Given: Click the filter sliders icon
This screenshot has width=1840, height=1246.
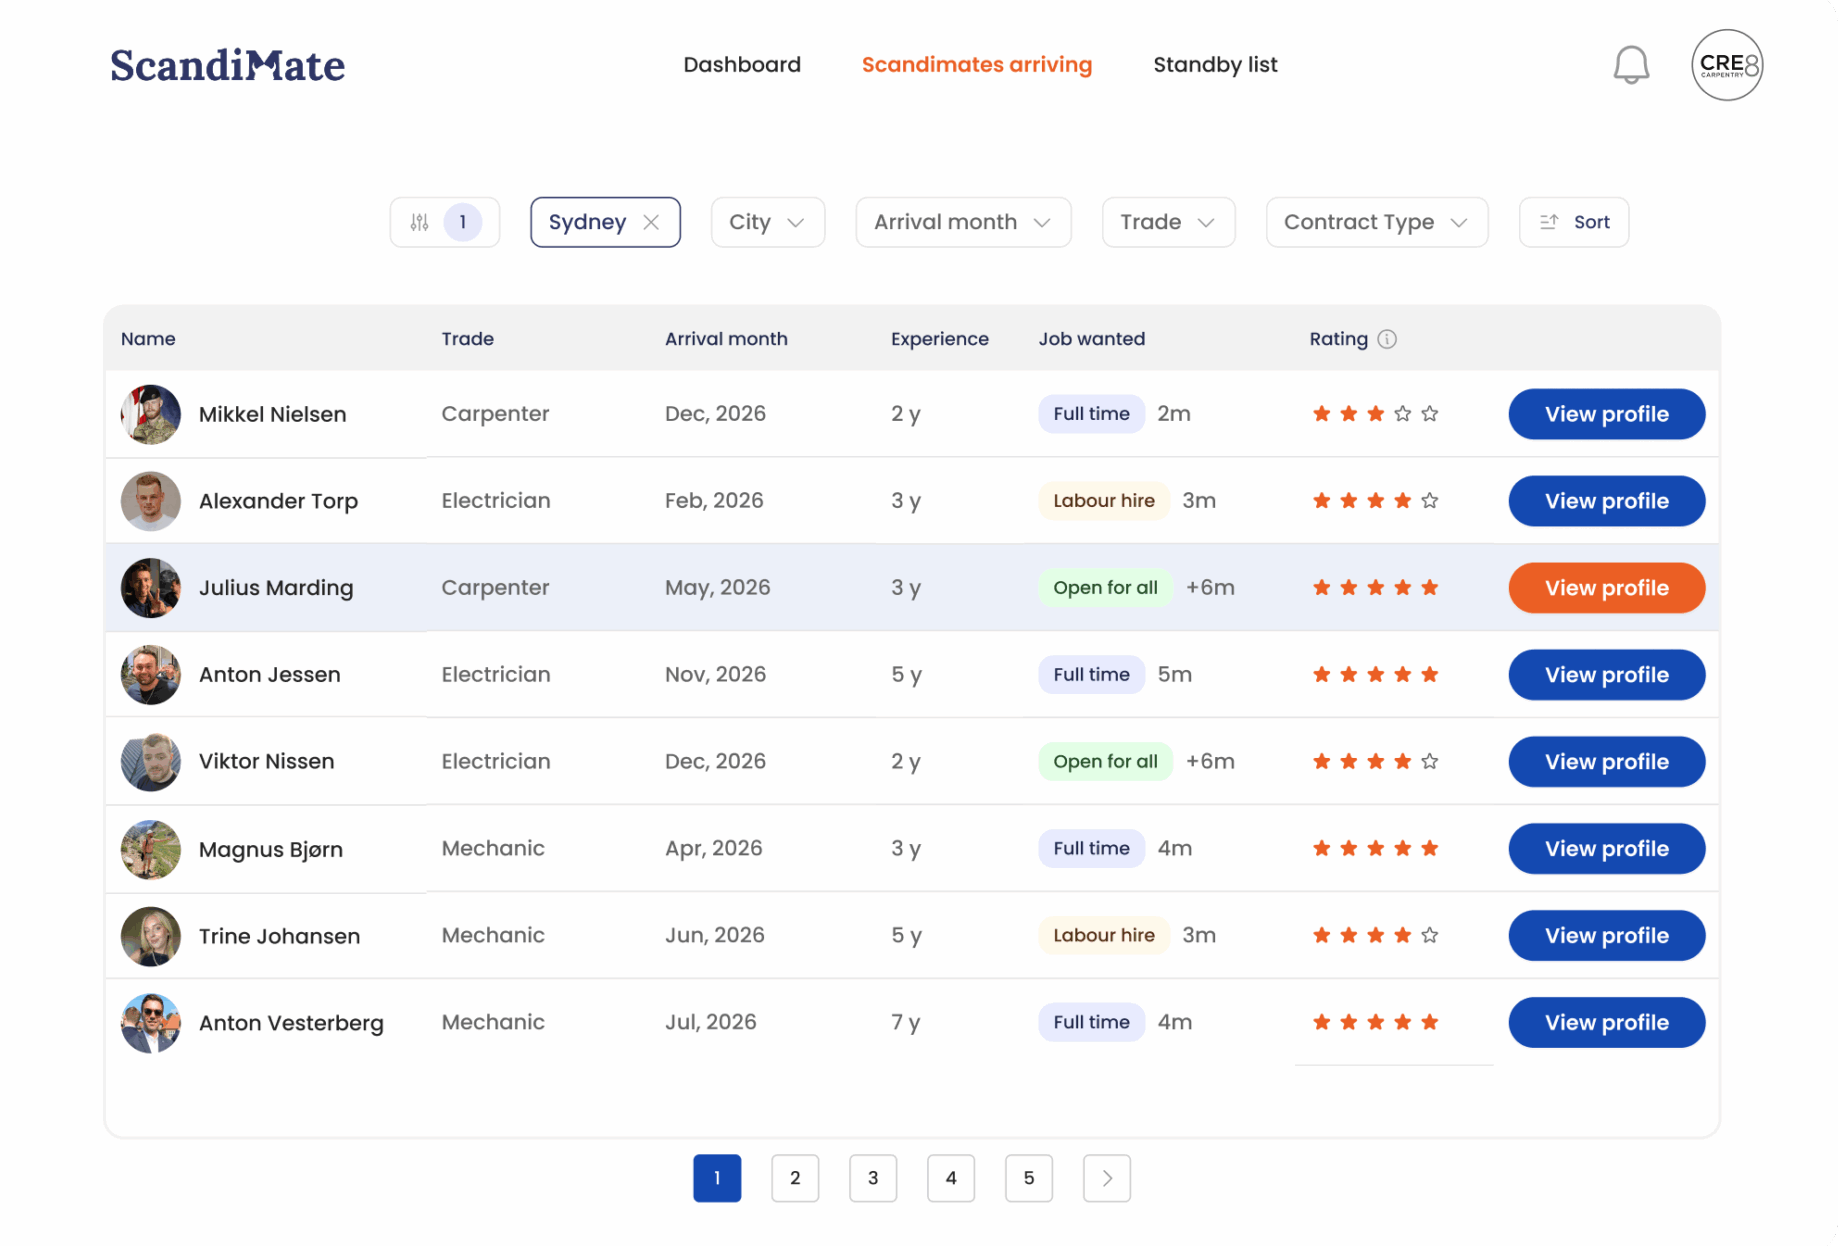Looking at the screenshot, I should 420,222.
